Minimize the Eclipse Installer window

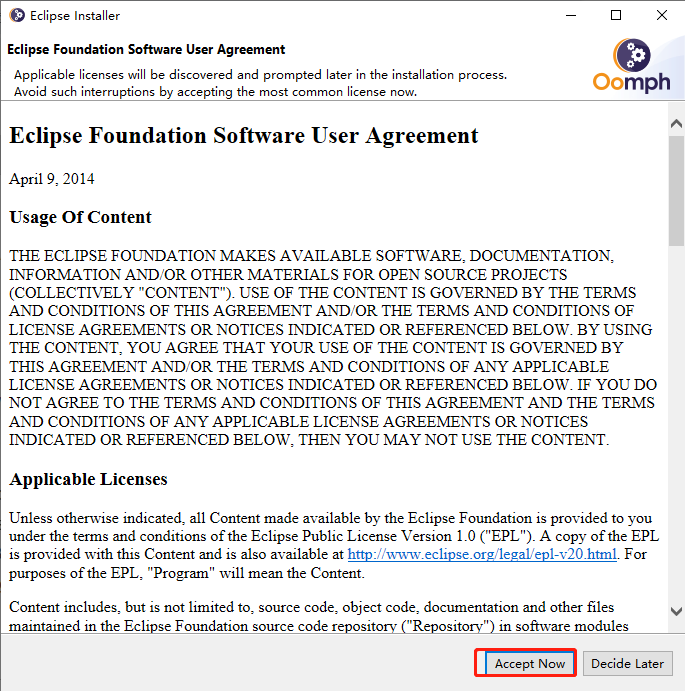tap(571, 15)
